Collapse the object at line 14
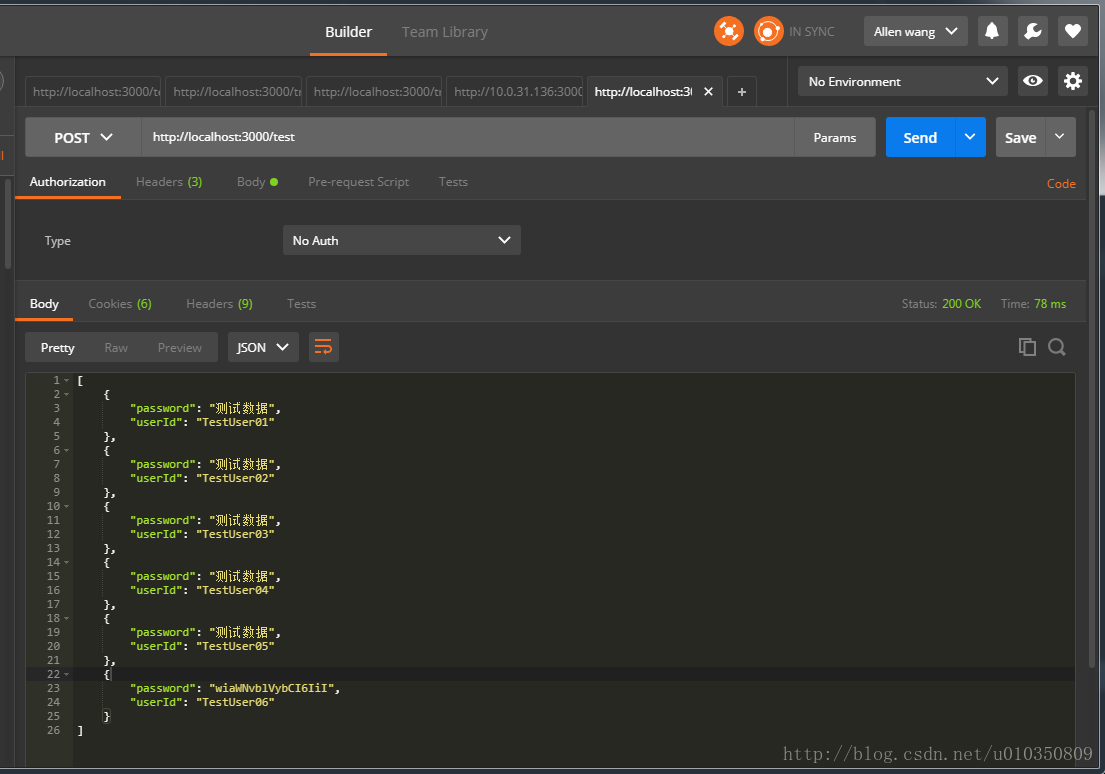Screen dimensions: 1105x774 [67, 563]
